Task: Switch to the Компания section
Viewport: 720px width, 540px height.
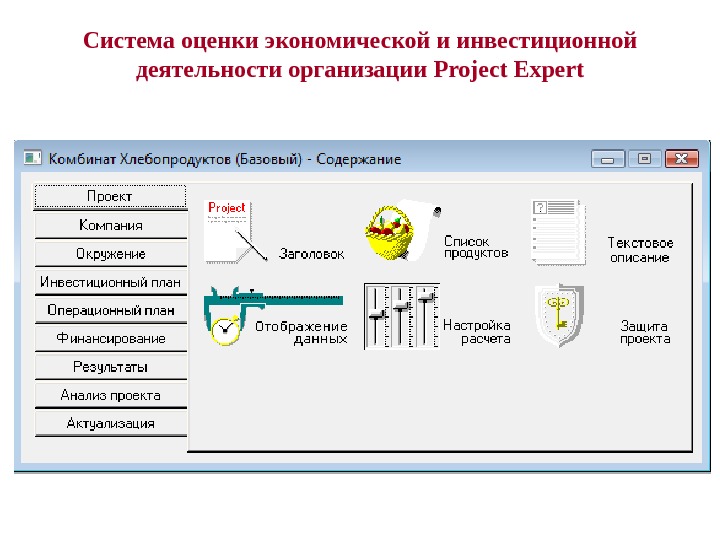Action: click(x=111, y=225)
